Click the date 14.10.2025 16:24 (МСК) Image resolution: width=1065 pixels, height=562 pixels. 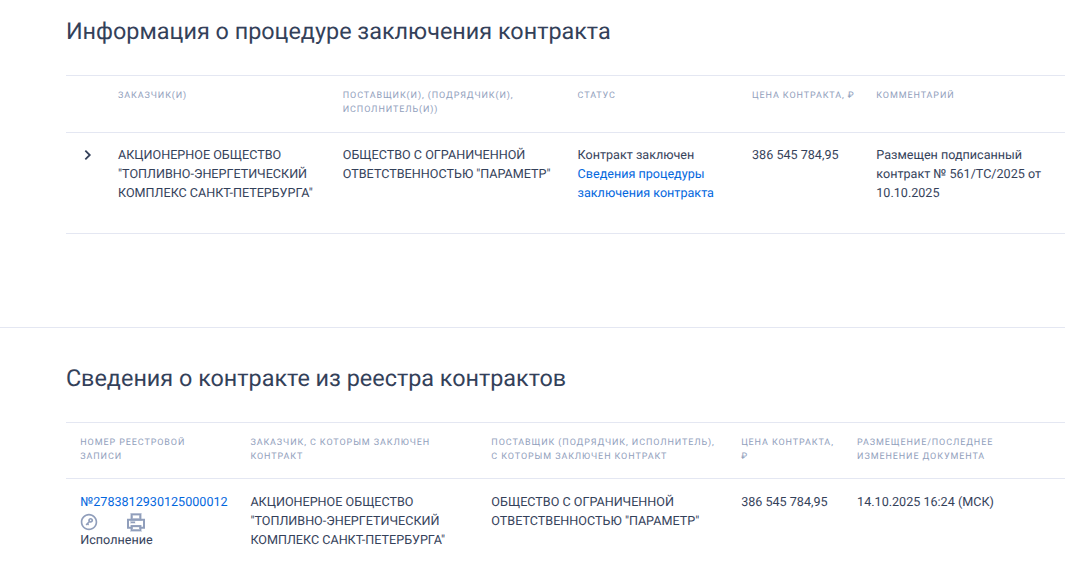pyautogui.click(x=925, y=502)
